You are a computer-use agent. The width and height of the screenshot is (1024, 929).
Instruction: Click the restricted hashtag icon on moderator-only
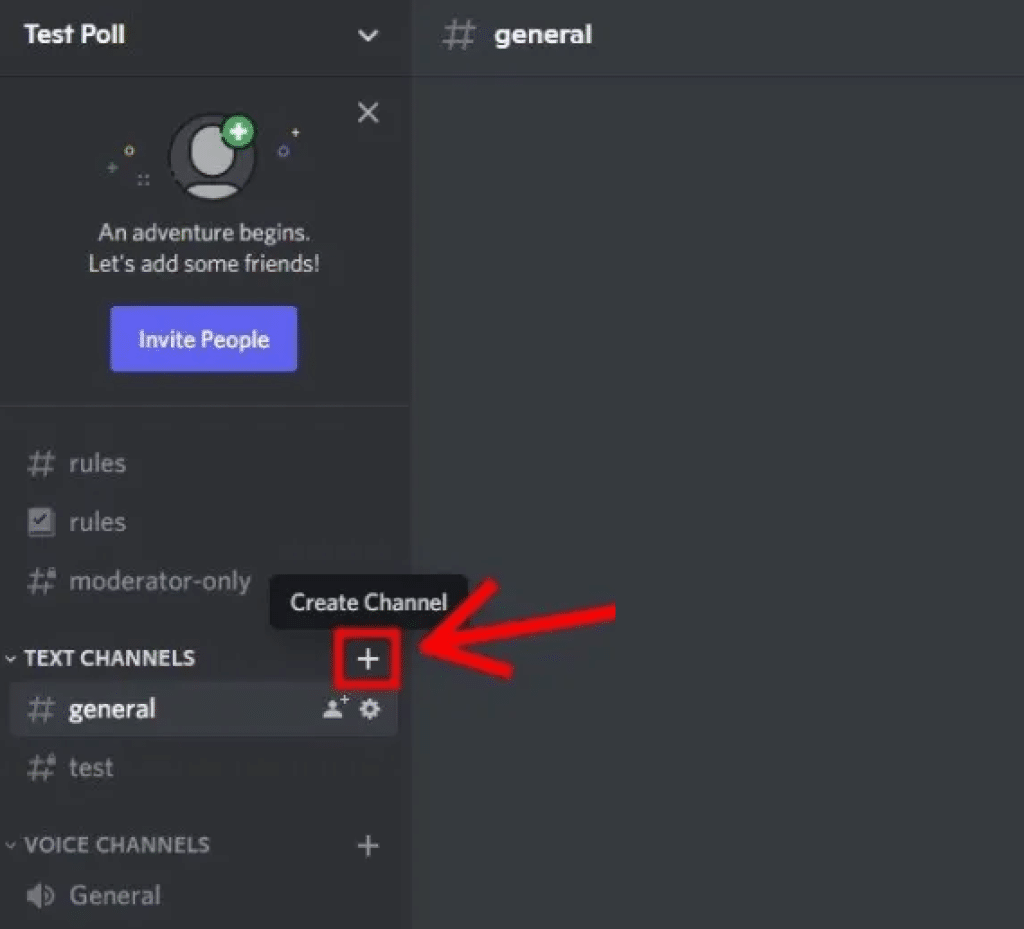pos(40,581)
